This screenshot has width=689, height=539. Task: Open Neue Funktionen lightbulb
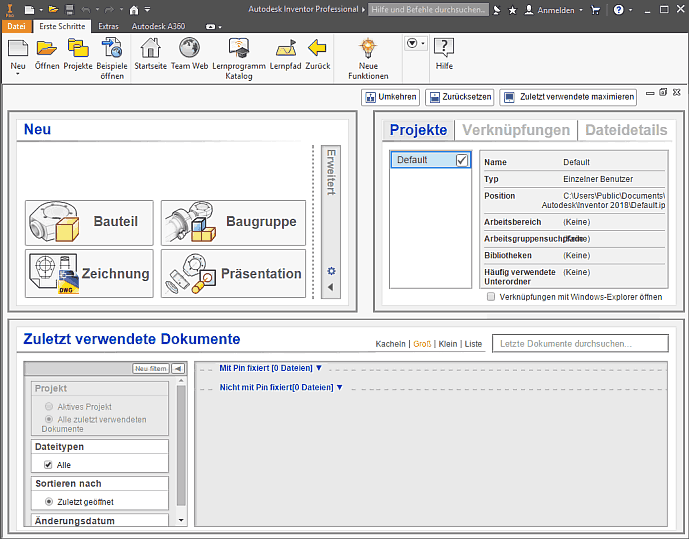pos(368,48)
